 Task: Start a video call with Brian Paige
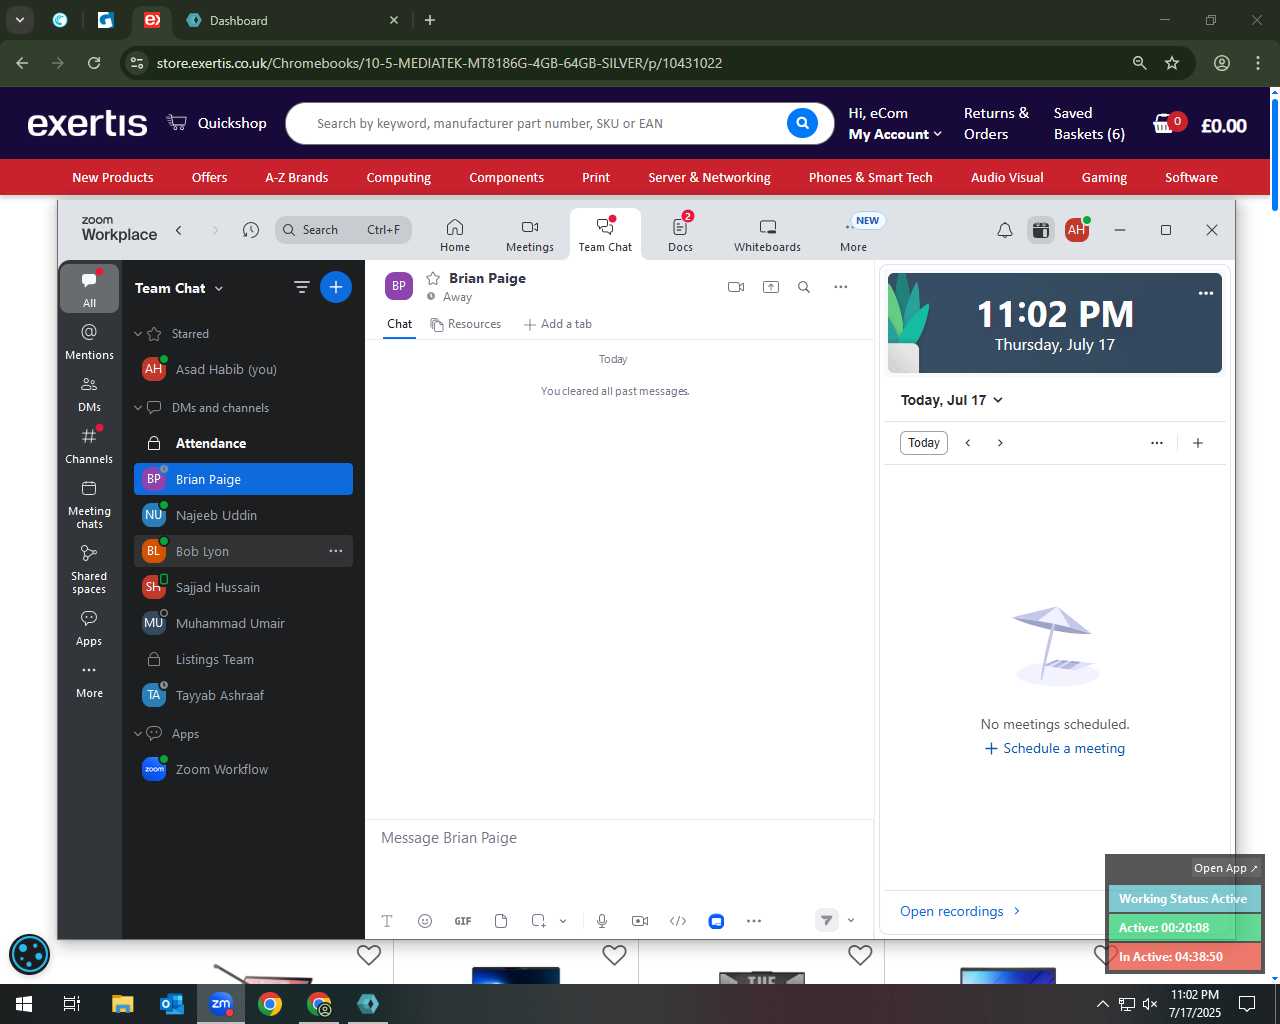click(x=736, y=287)
